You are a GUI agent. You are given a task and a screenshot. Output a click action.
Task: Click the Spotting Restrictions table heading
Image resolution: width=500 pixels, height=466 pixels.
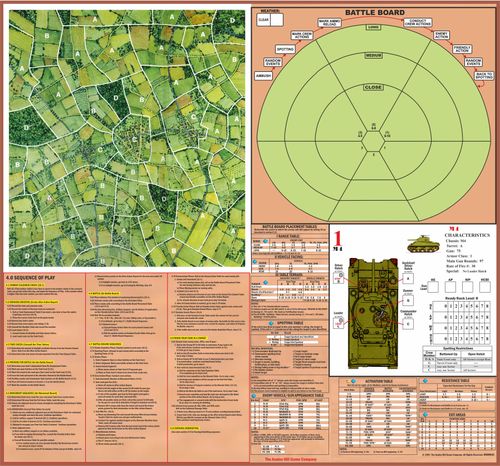pos(457,348)
